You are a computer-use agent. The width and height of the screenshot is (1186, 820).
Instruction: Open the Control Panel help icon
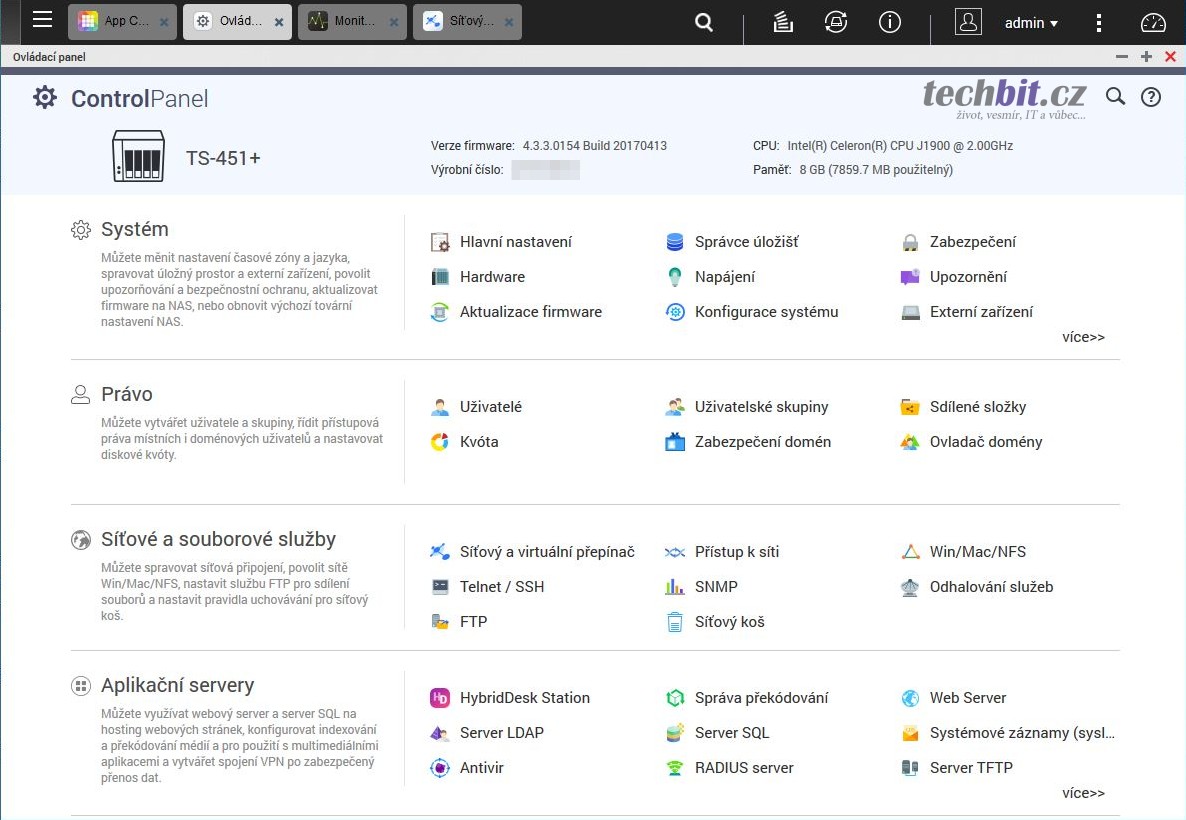point(1151,97)
